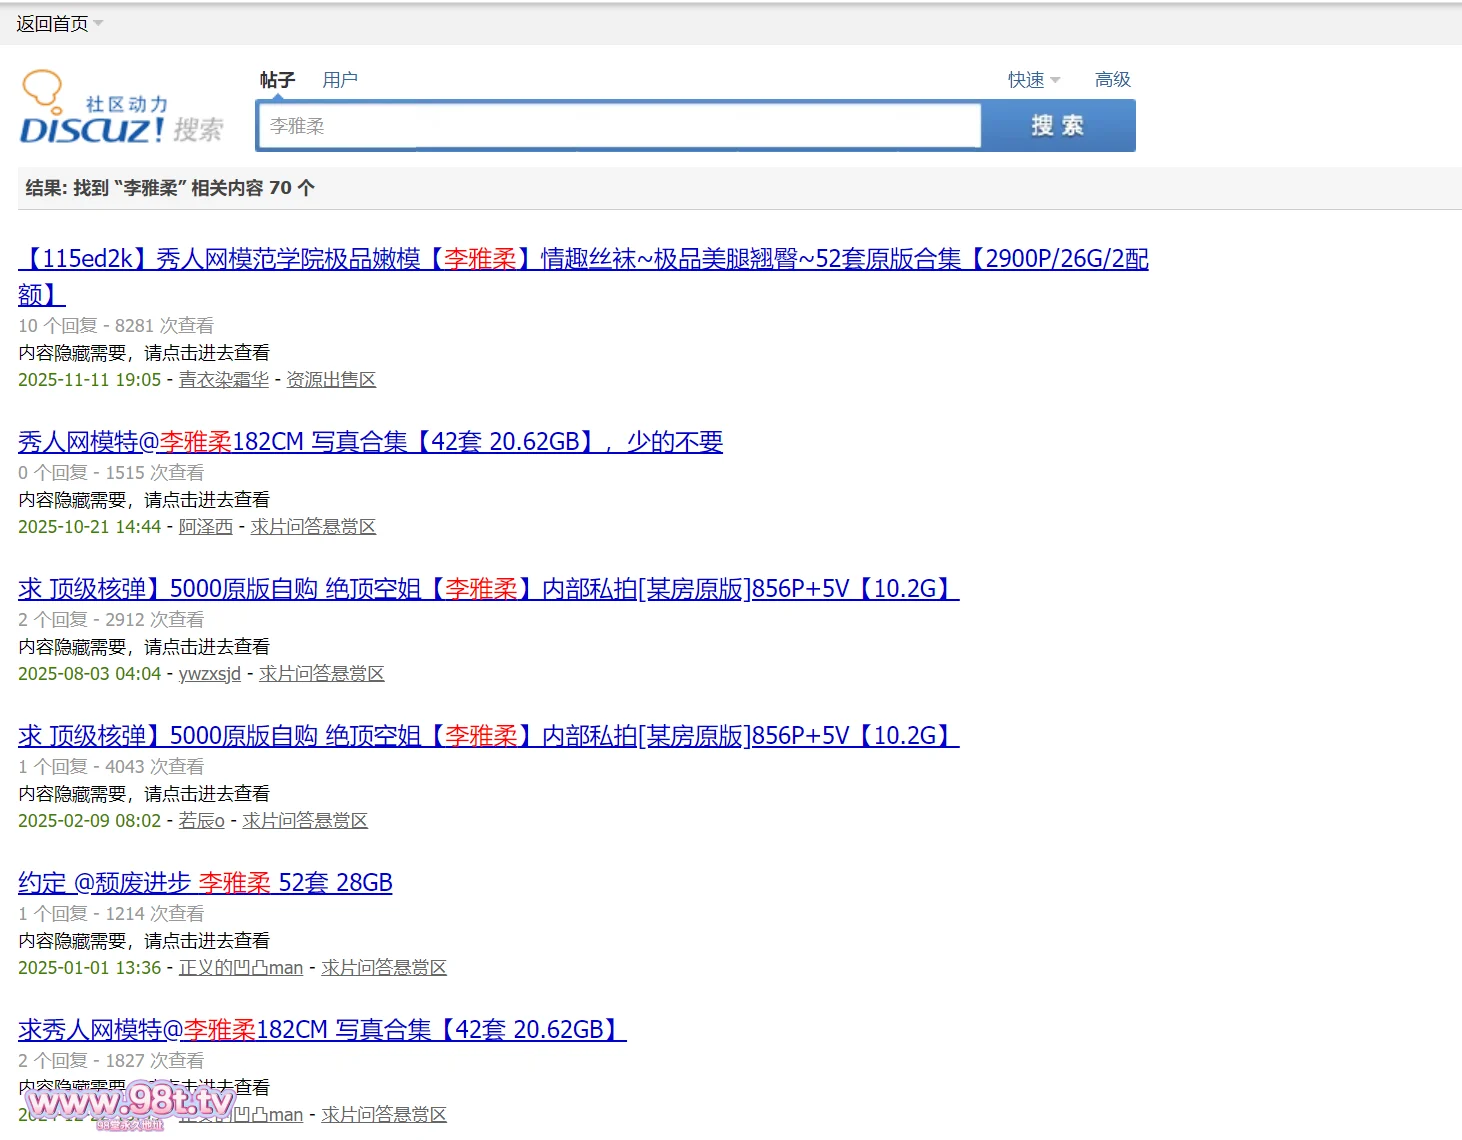Switch to the 帖子 search tab
Image resolution: width=1462 pixels, height=1140 pixels.
tap(277, 80)
